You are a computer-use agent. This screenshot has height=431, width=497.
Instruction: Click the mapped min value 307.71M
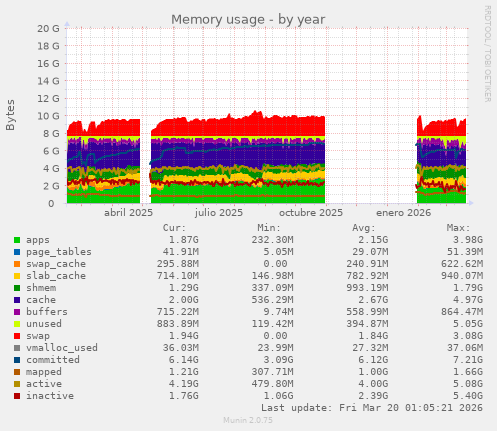(x=272, y=372)
